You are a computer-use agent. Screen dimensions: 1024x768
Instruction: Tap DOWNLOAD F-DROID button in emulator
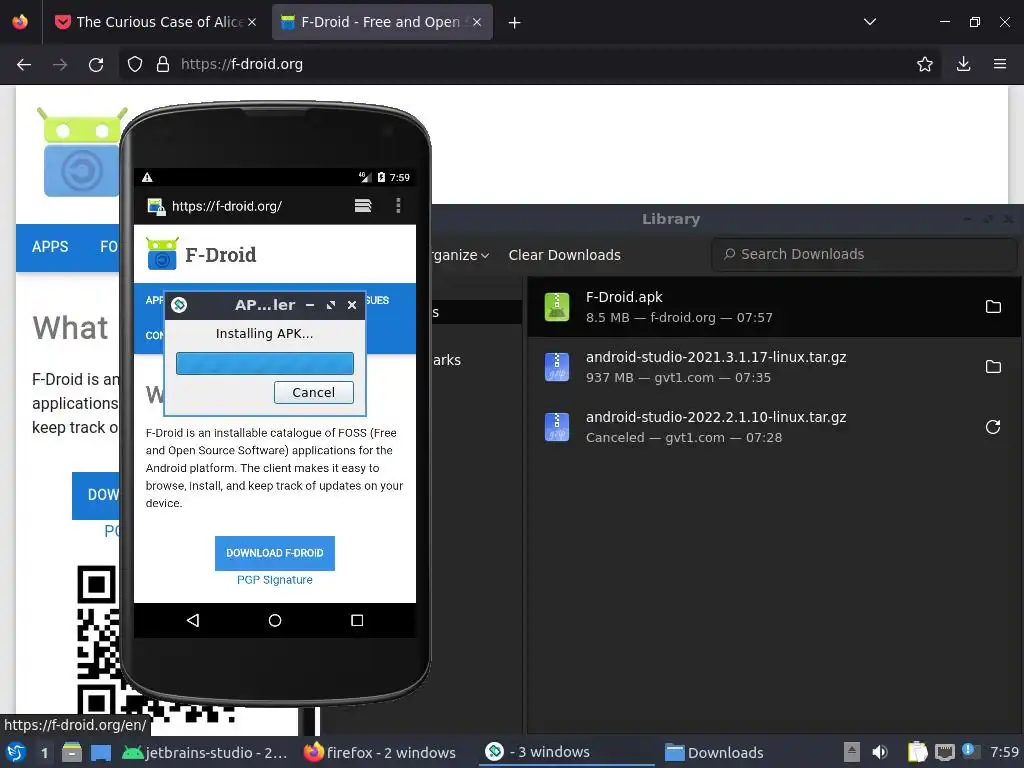point(275,553)
